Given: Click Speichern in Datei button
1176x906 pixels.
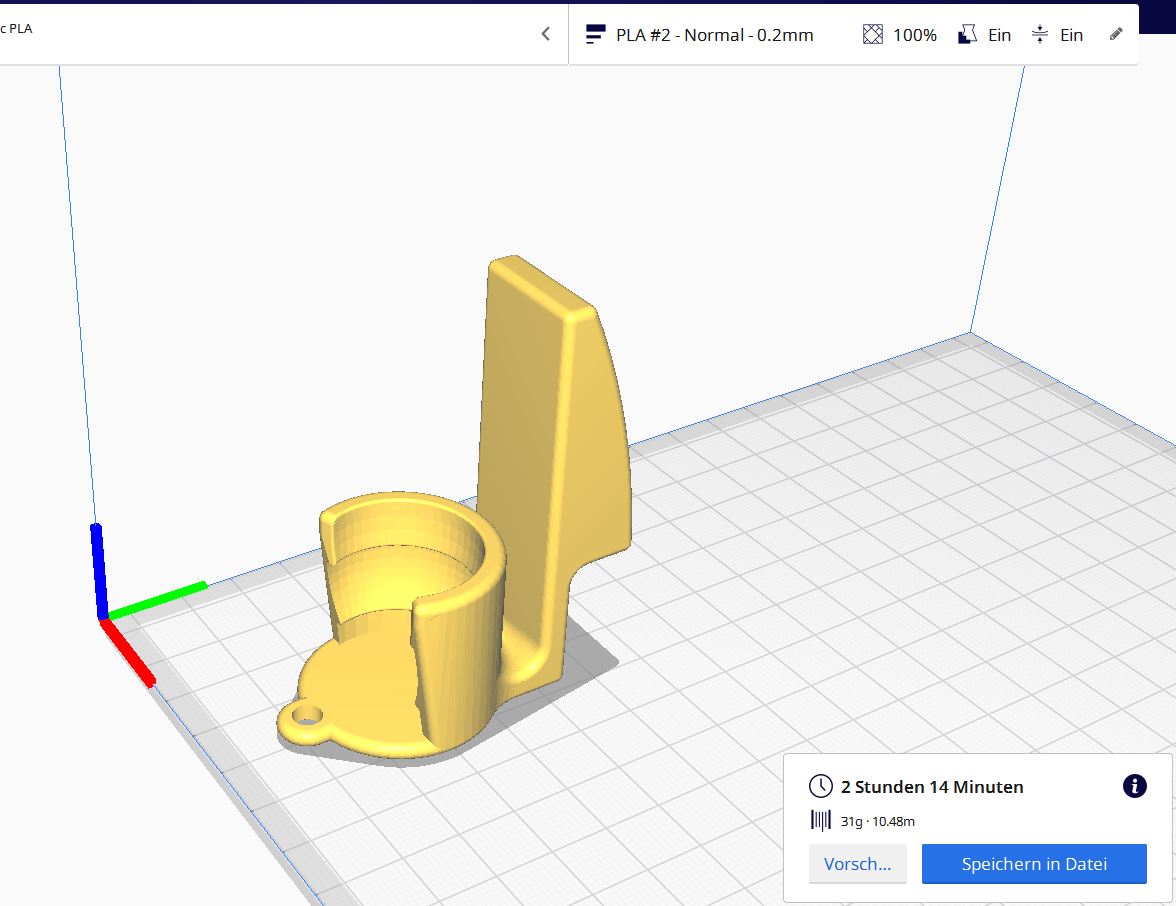Looking at the screenshot, I should [1034, 864].
